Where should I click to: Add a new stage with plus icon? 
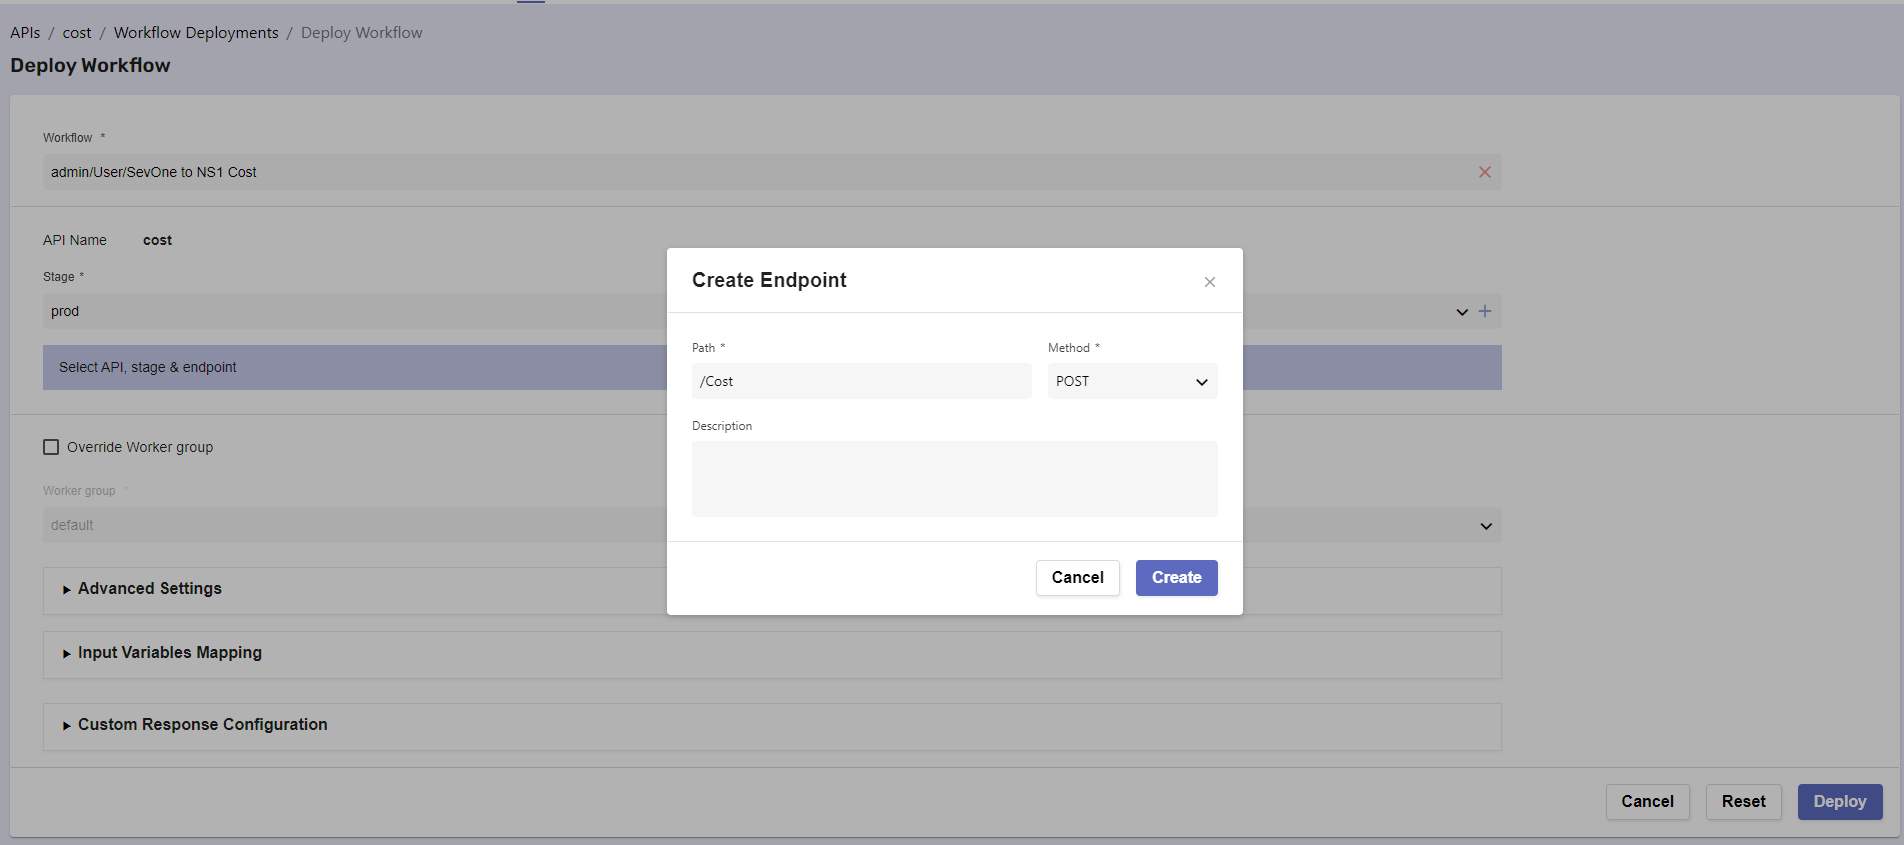click(x=1485, y=311)
